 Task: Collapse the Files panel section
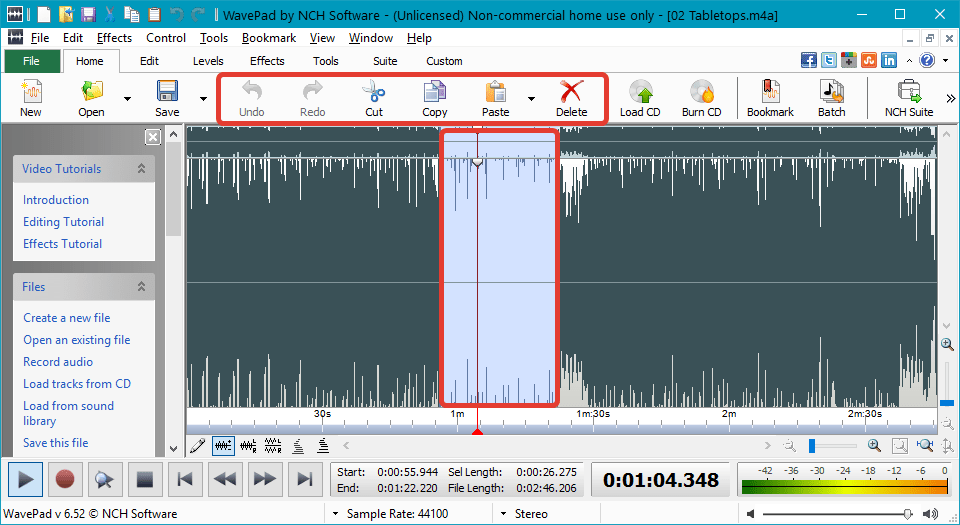[141, 286]
